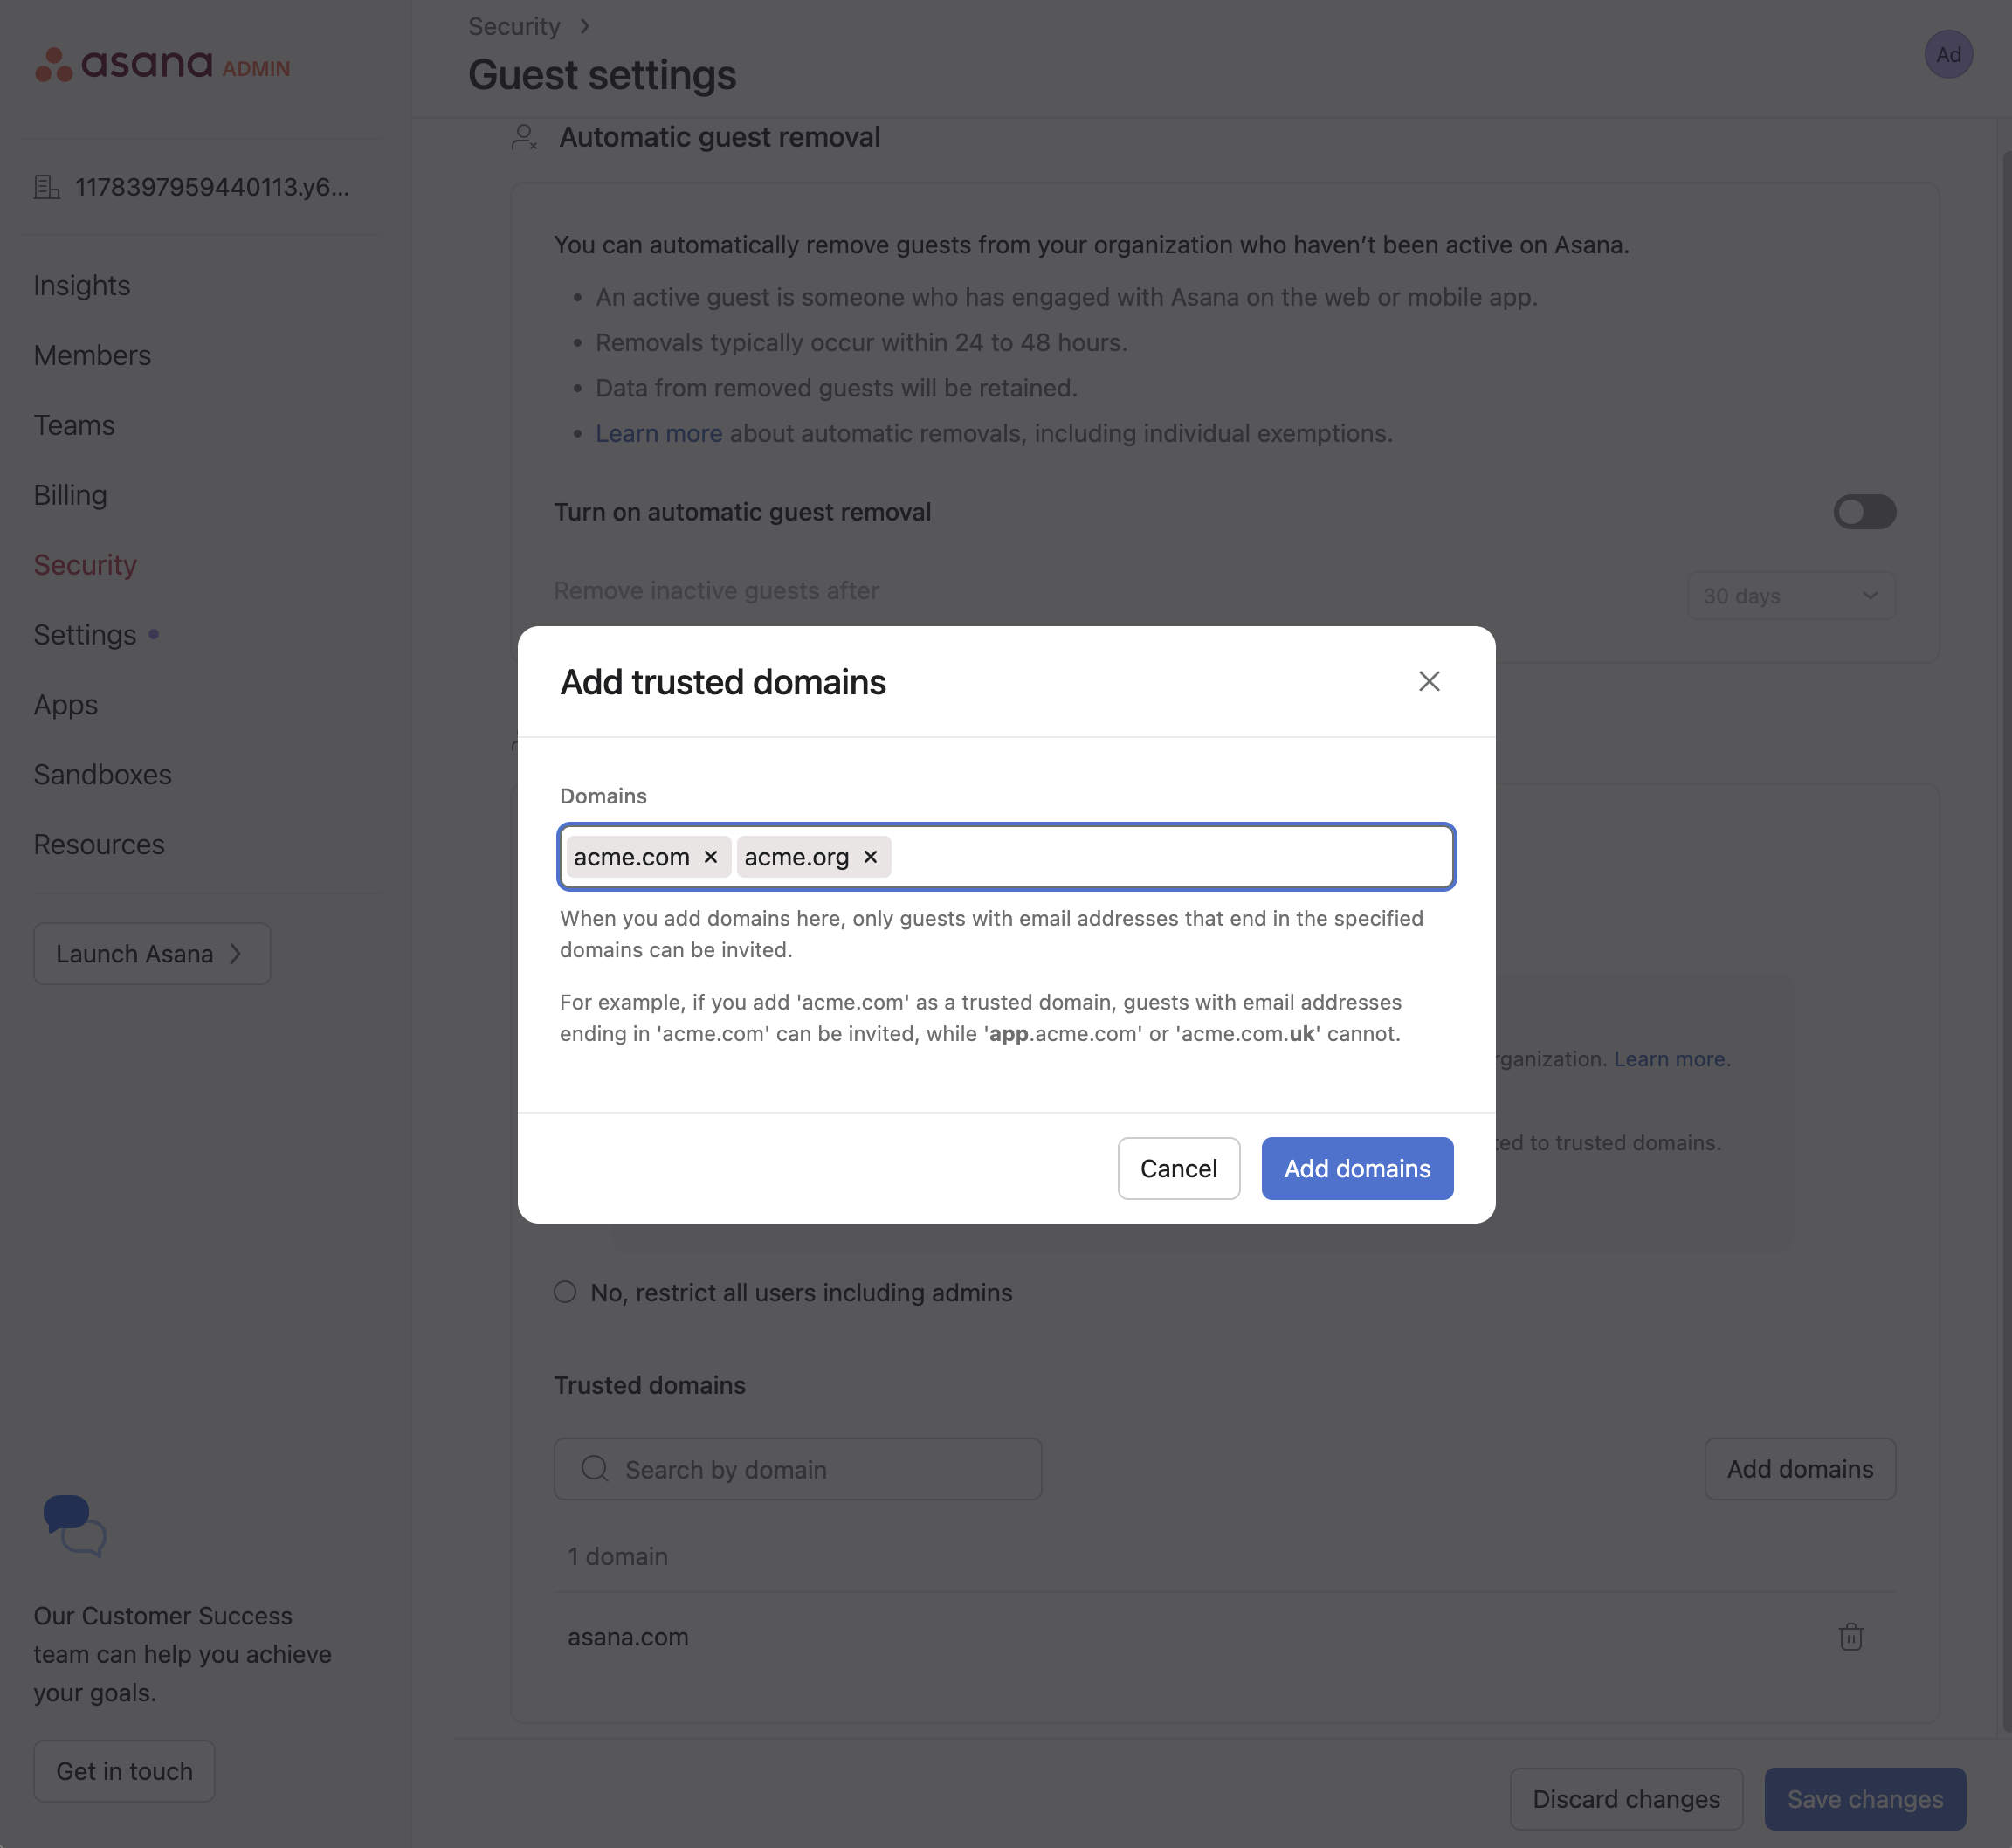Select 'No, restrict all users including admins'
Image resolution: width=2012 pixels, height=1848 pixels.
pyautogui.click(x=565, y=1292)
